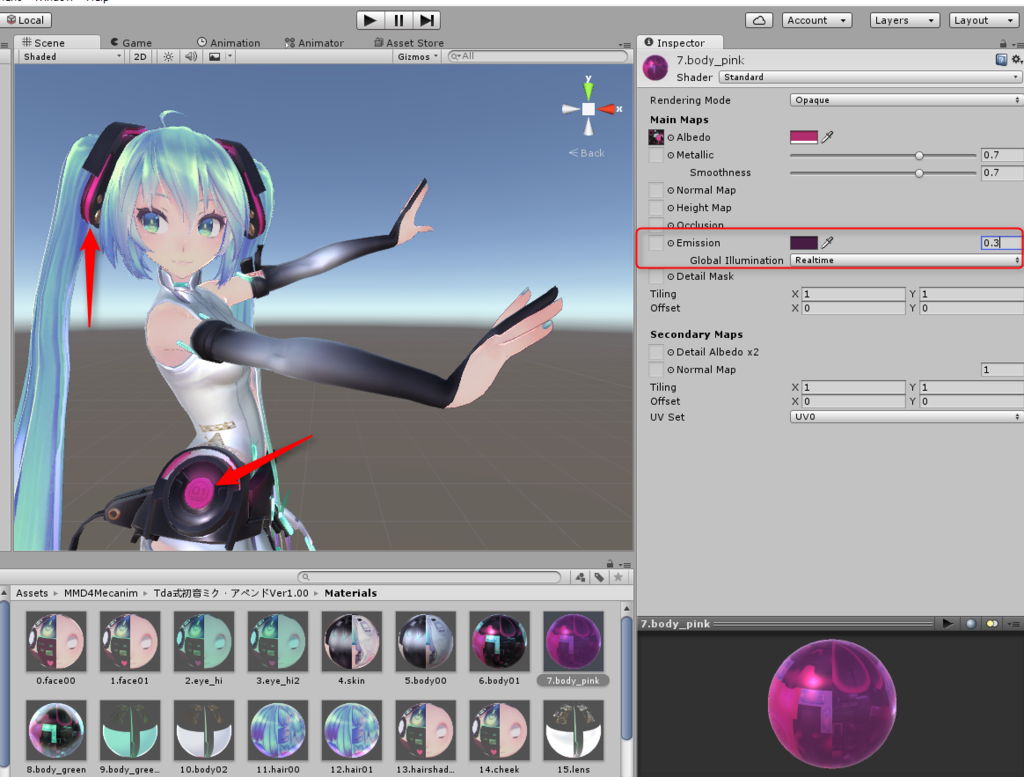
Task: Toggle the Project panel lock icon
Action: (x=610, y=563)
